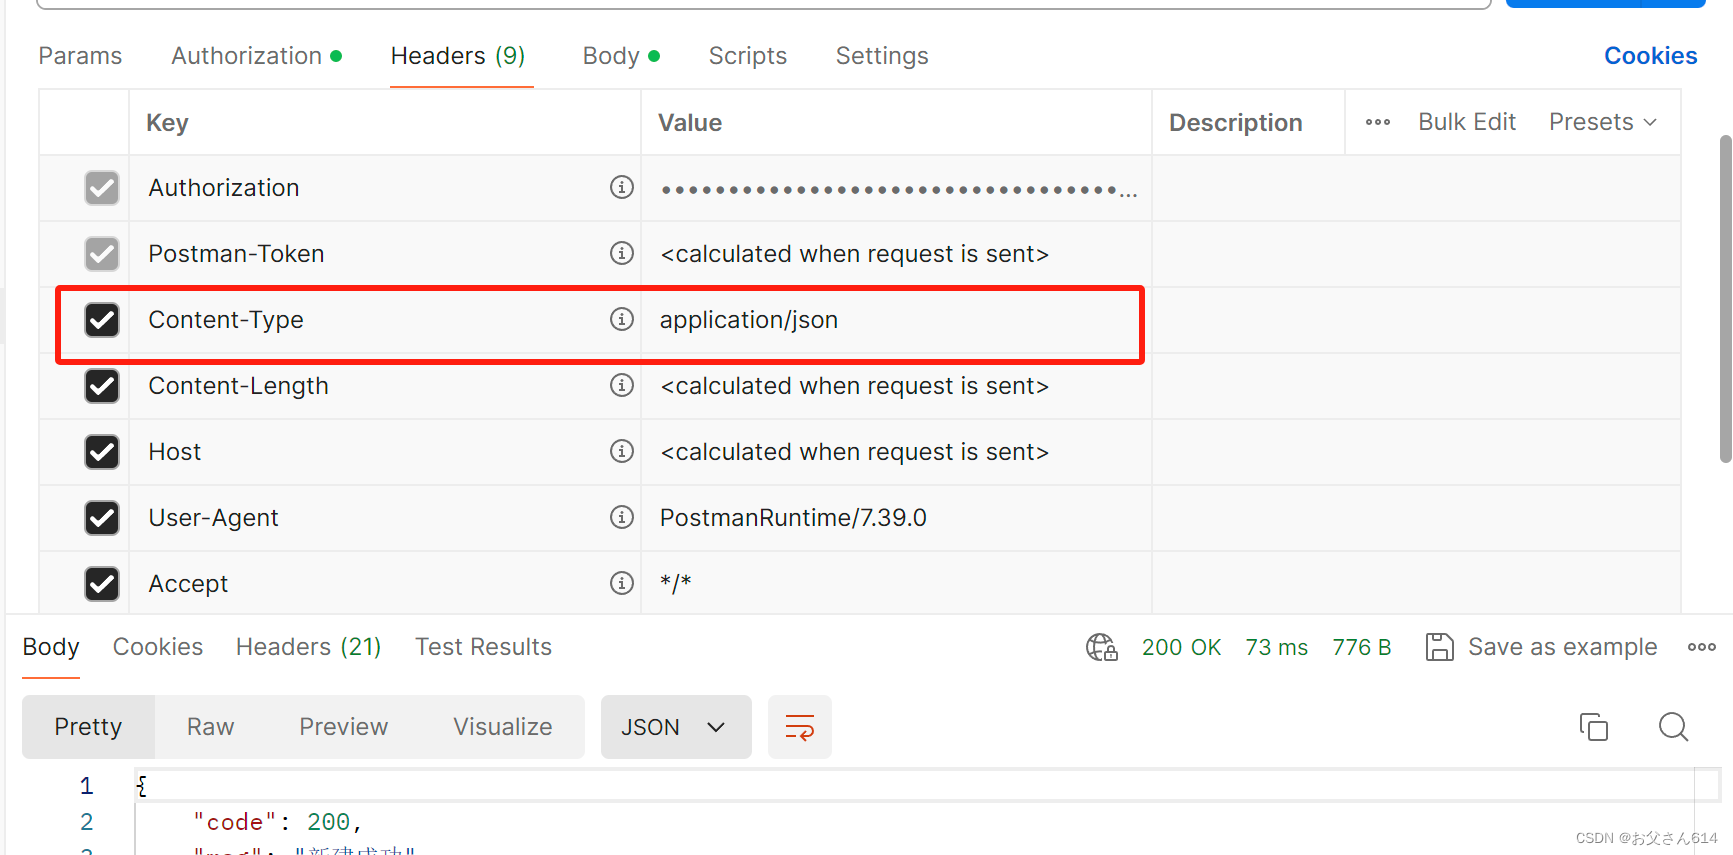
Task: Expand the Presets dropdown
Action: 1601,121
